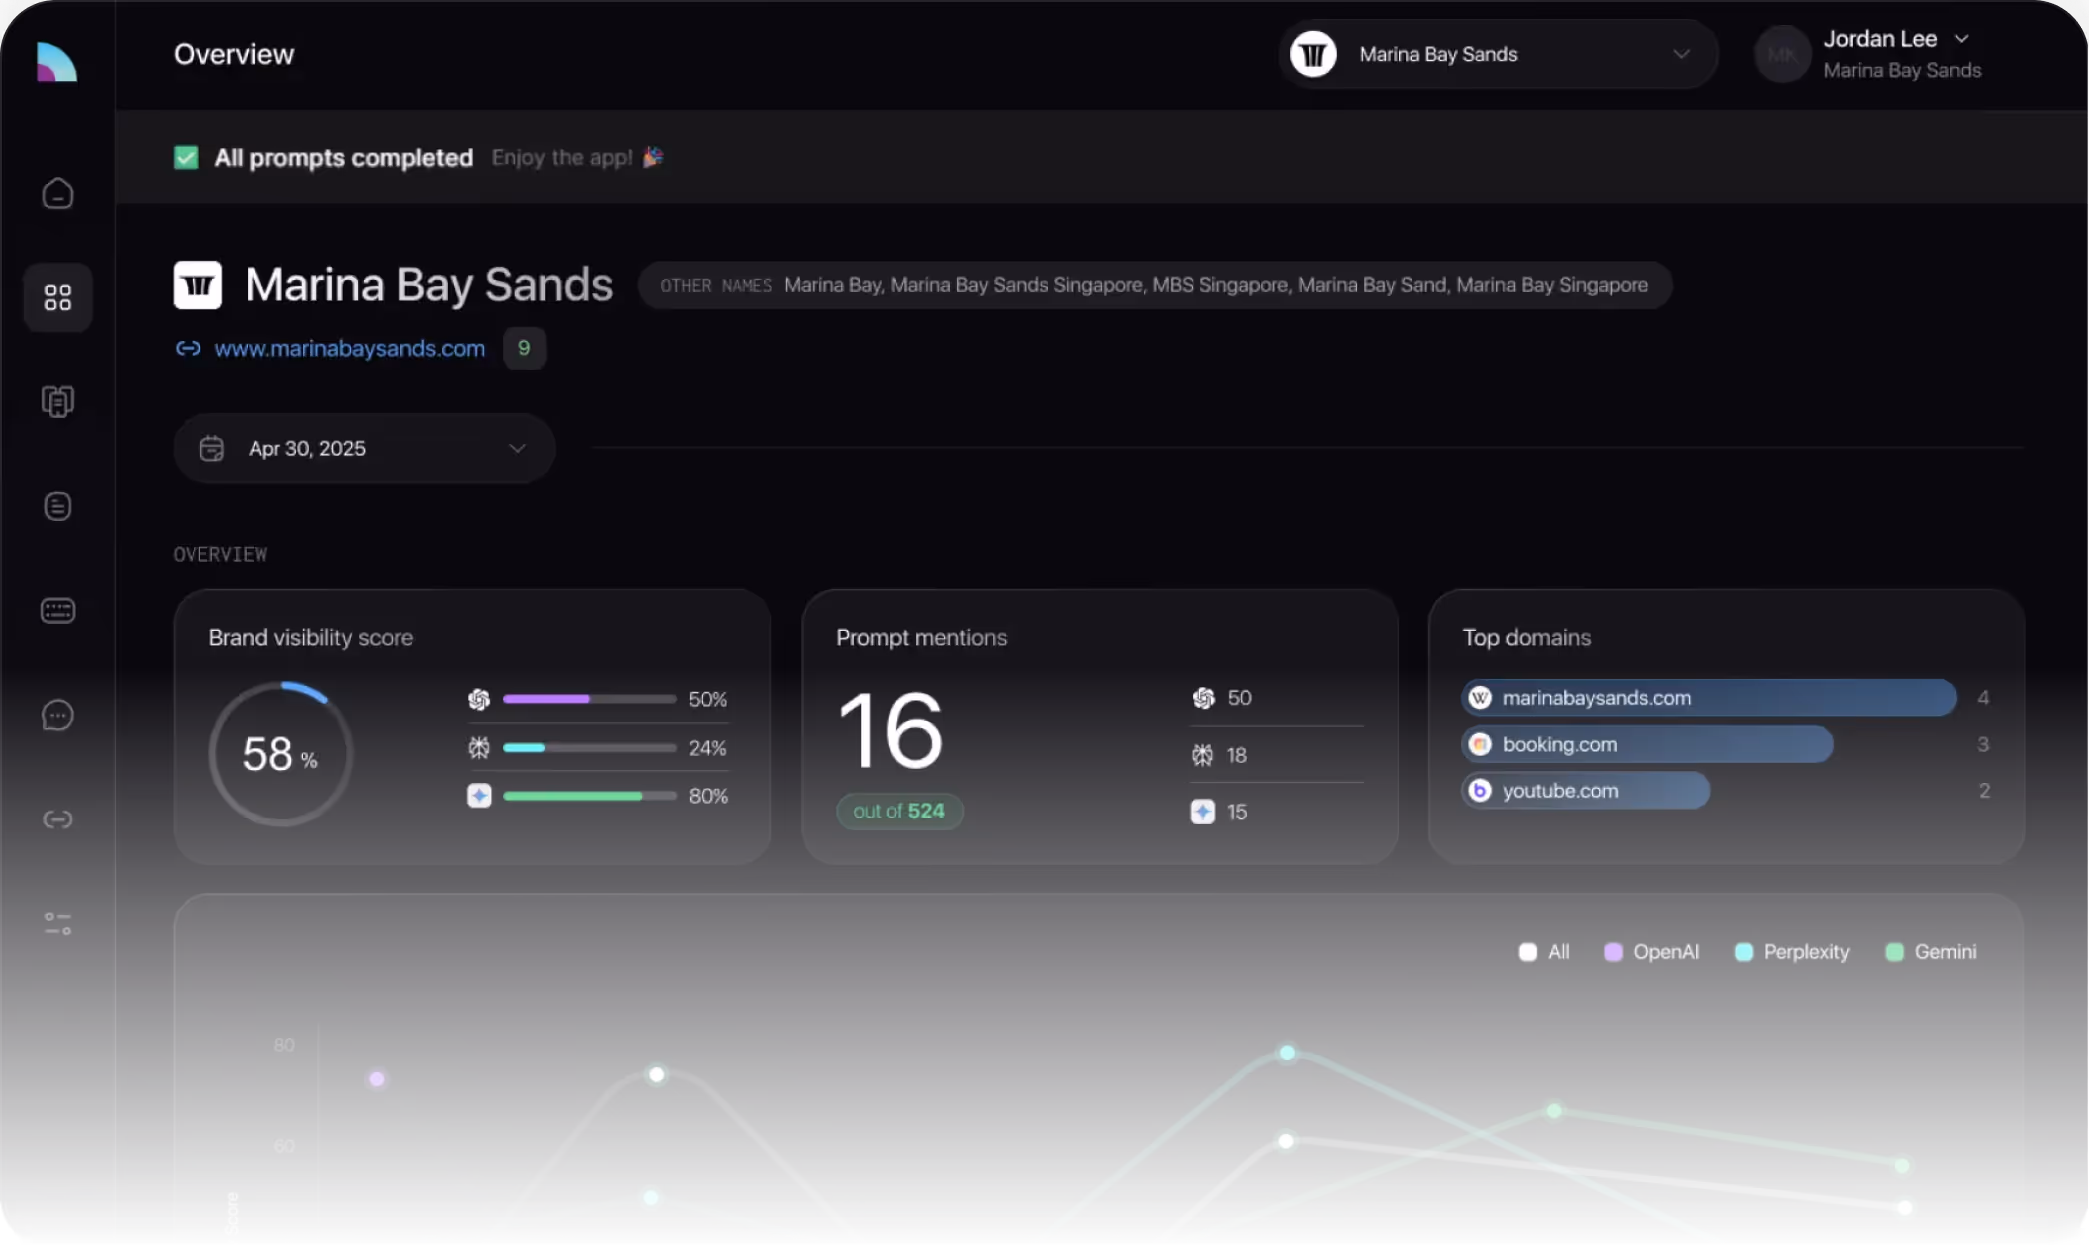Image resolution: width=2089 pixels, height=1252 pixels.
Task: Open the settings sliders icon in sidebar
Action: click(58, 923)
